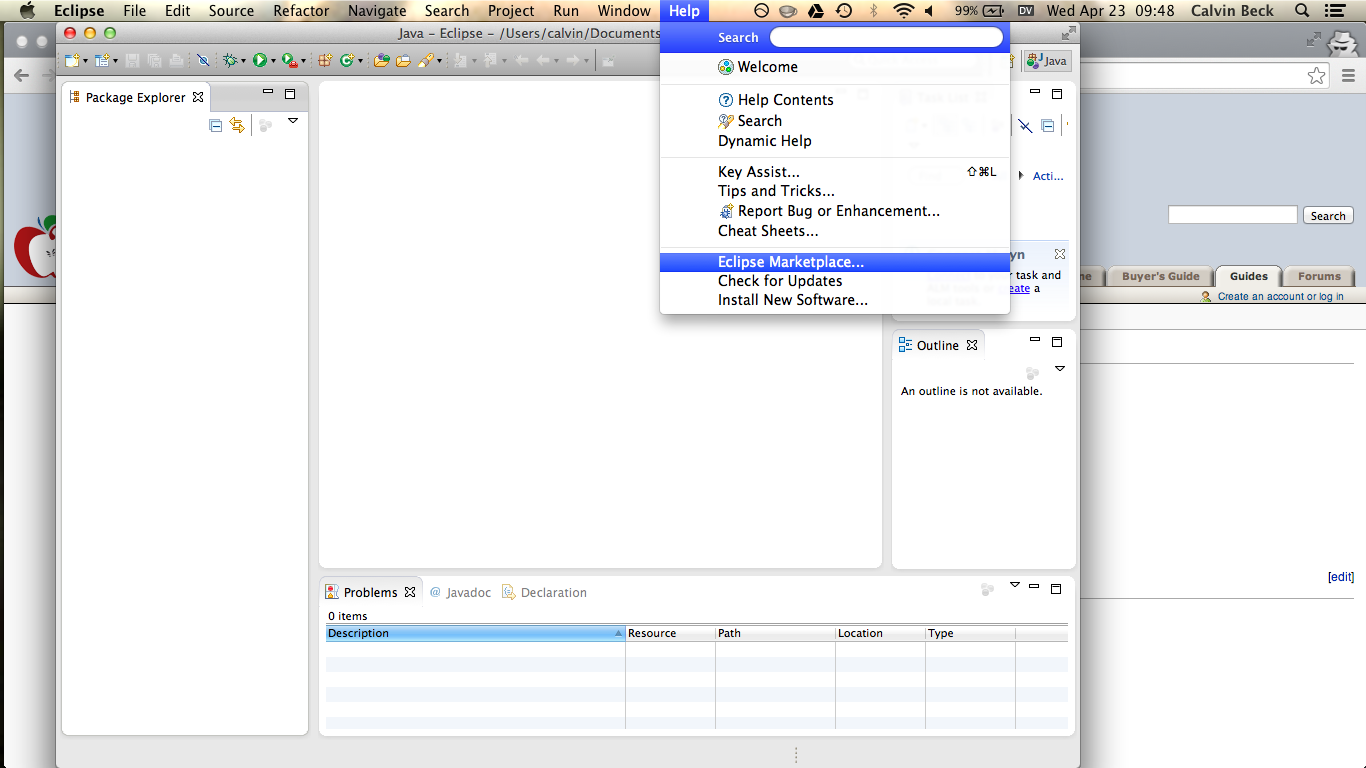Toggle Link with Editor in Package Explorer

(237, 125)
